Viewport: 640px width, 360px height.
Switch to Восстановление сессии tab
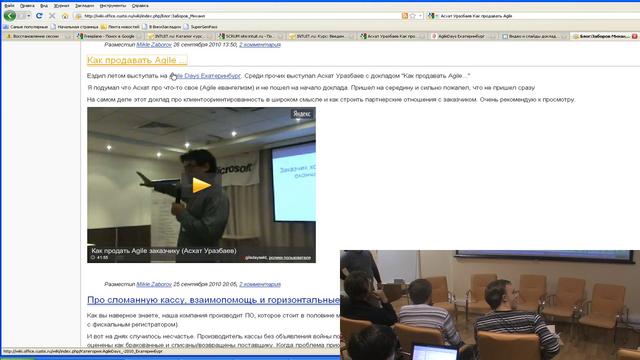coord(38,36)
